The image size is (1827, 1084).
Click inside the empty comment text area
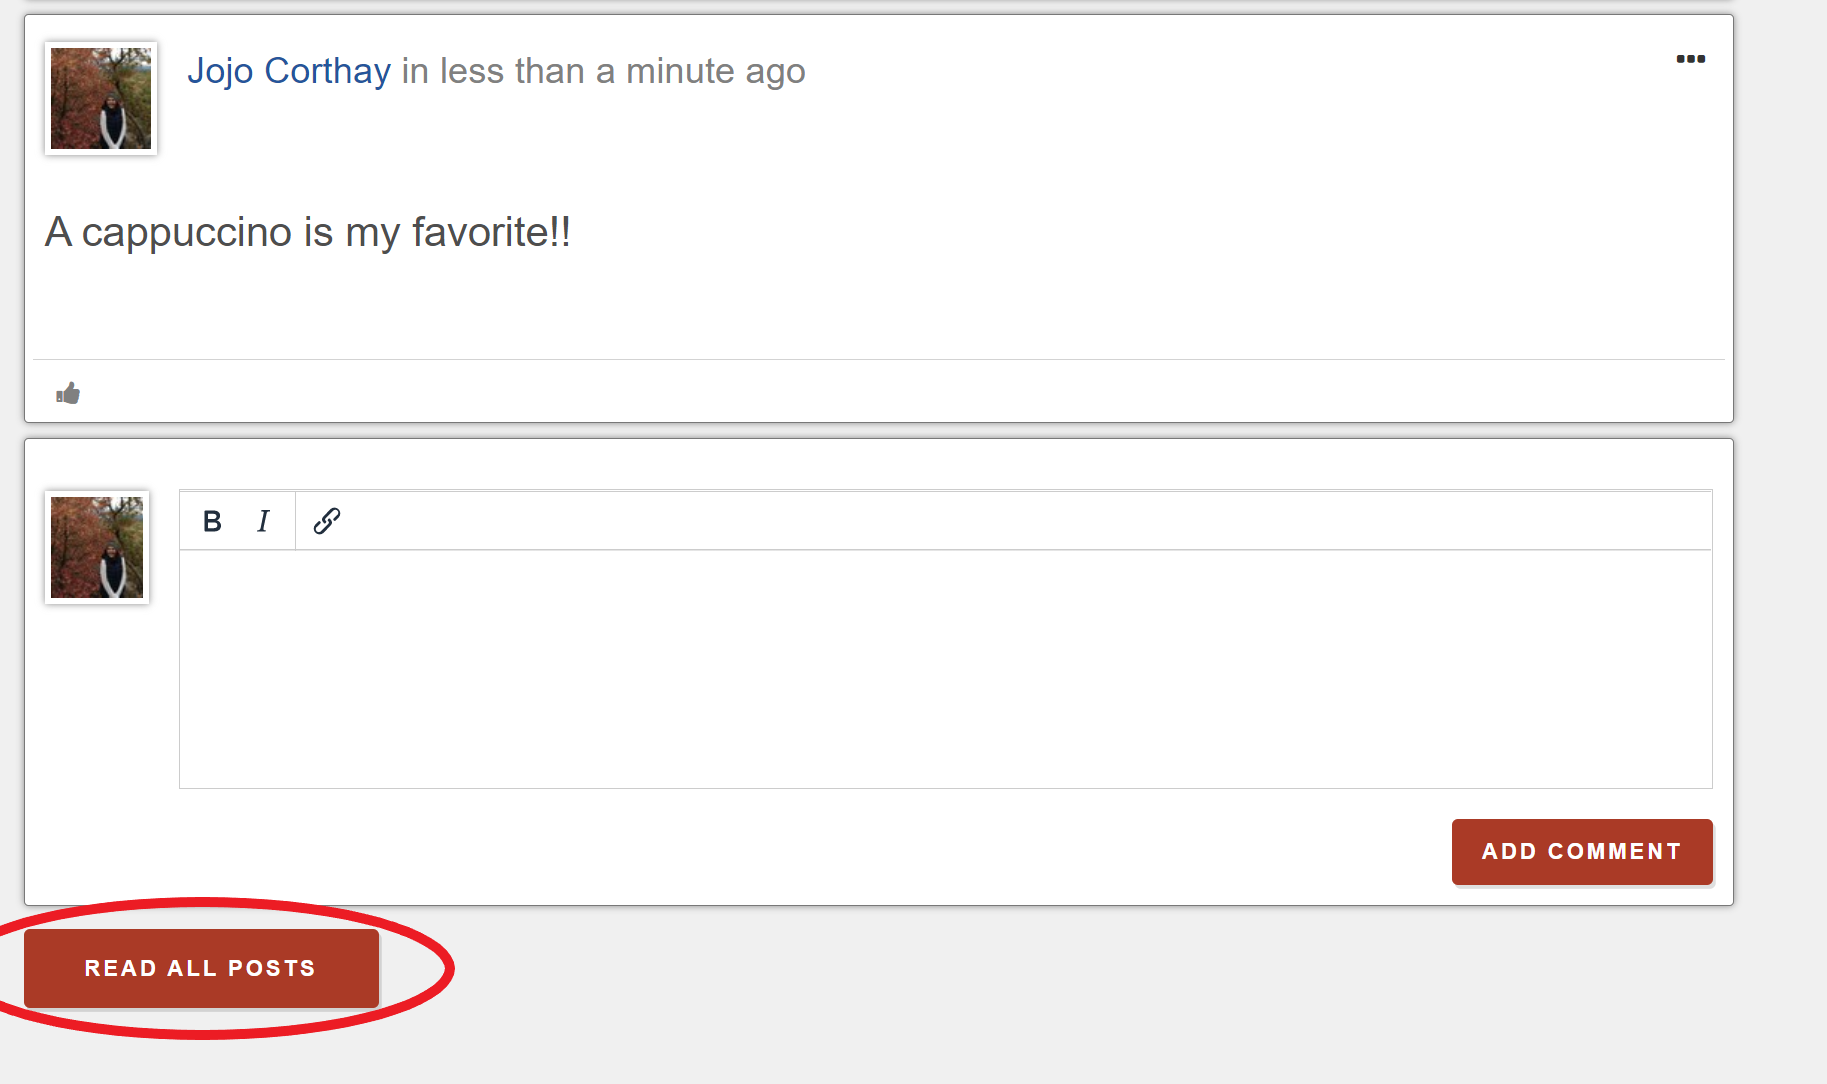click(945, 665)
